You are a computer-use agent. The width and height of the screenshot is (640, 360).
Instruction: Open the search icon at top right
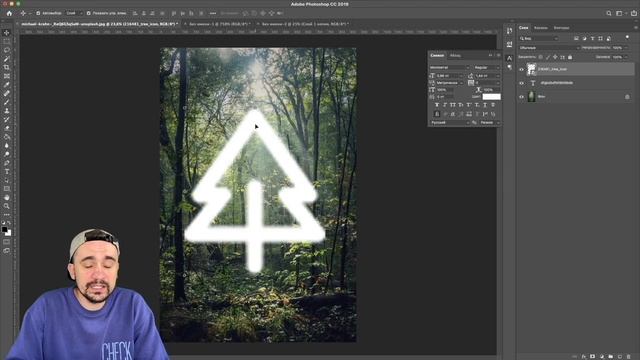coord(609,13)
